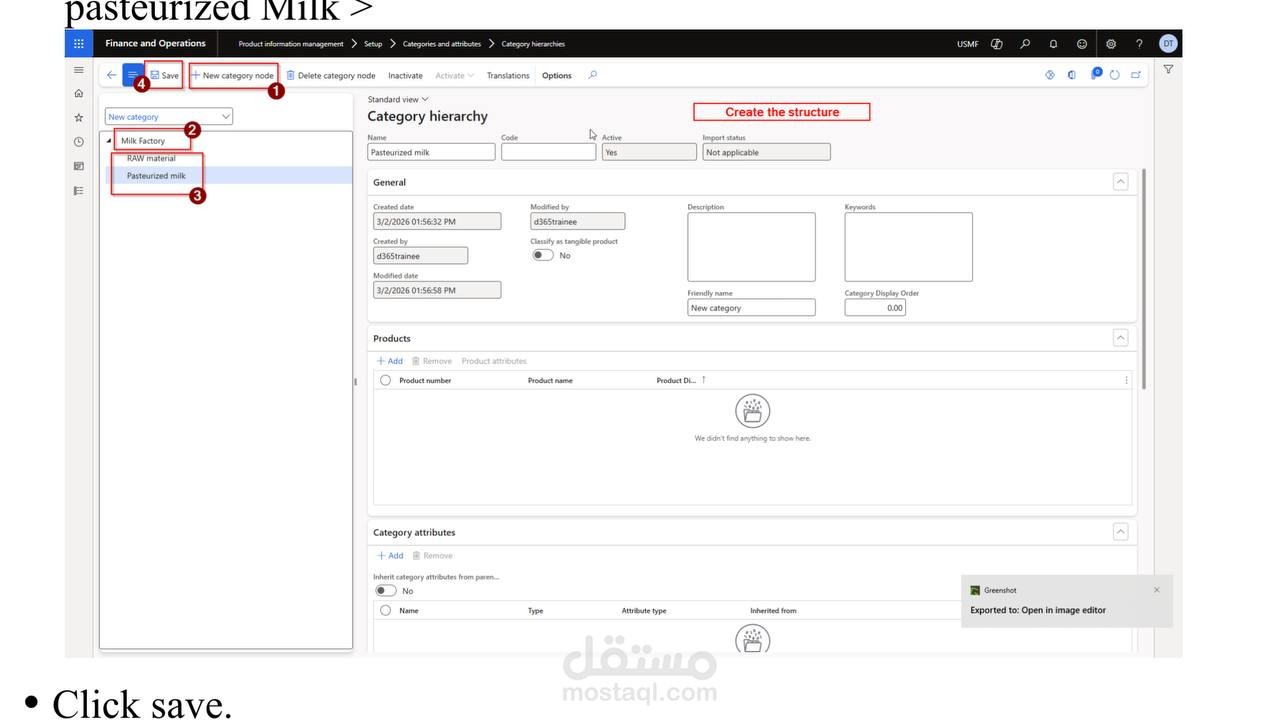Collapse the General section
1280x720 pixels.
pyautogui.click(x=1120, y=182)
